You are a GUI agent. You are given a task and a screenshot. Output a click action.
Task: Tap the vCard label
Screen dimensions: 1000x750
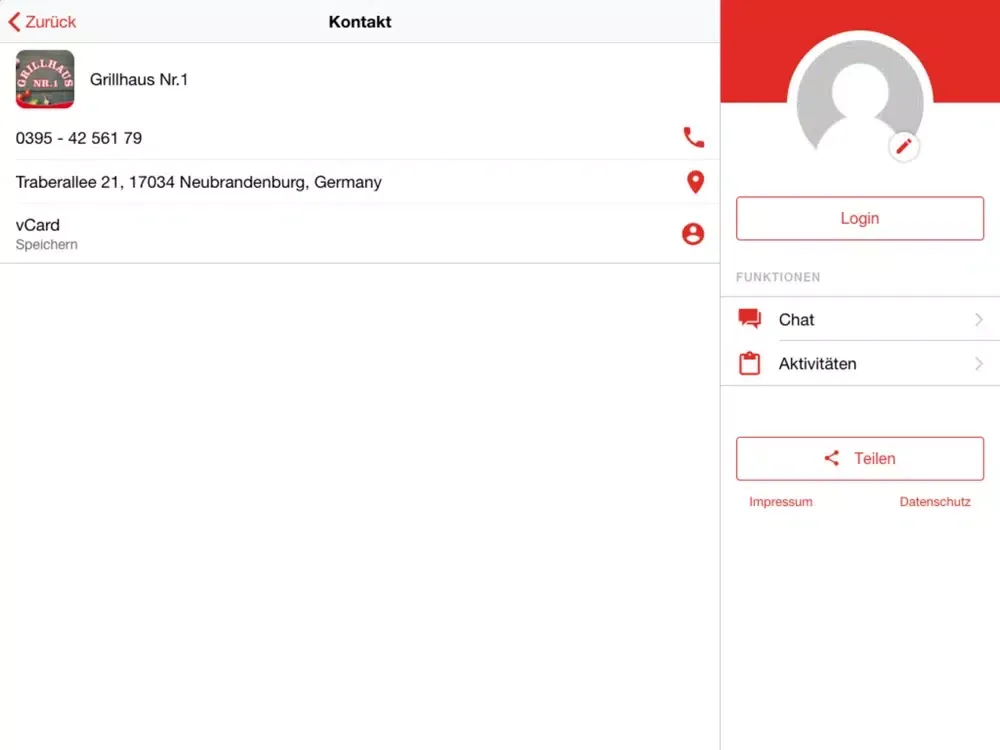(x=38, y=225)
